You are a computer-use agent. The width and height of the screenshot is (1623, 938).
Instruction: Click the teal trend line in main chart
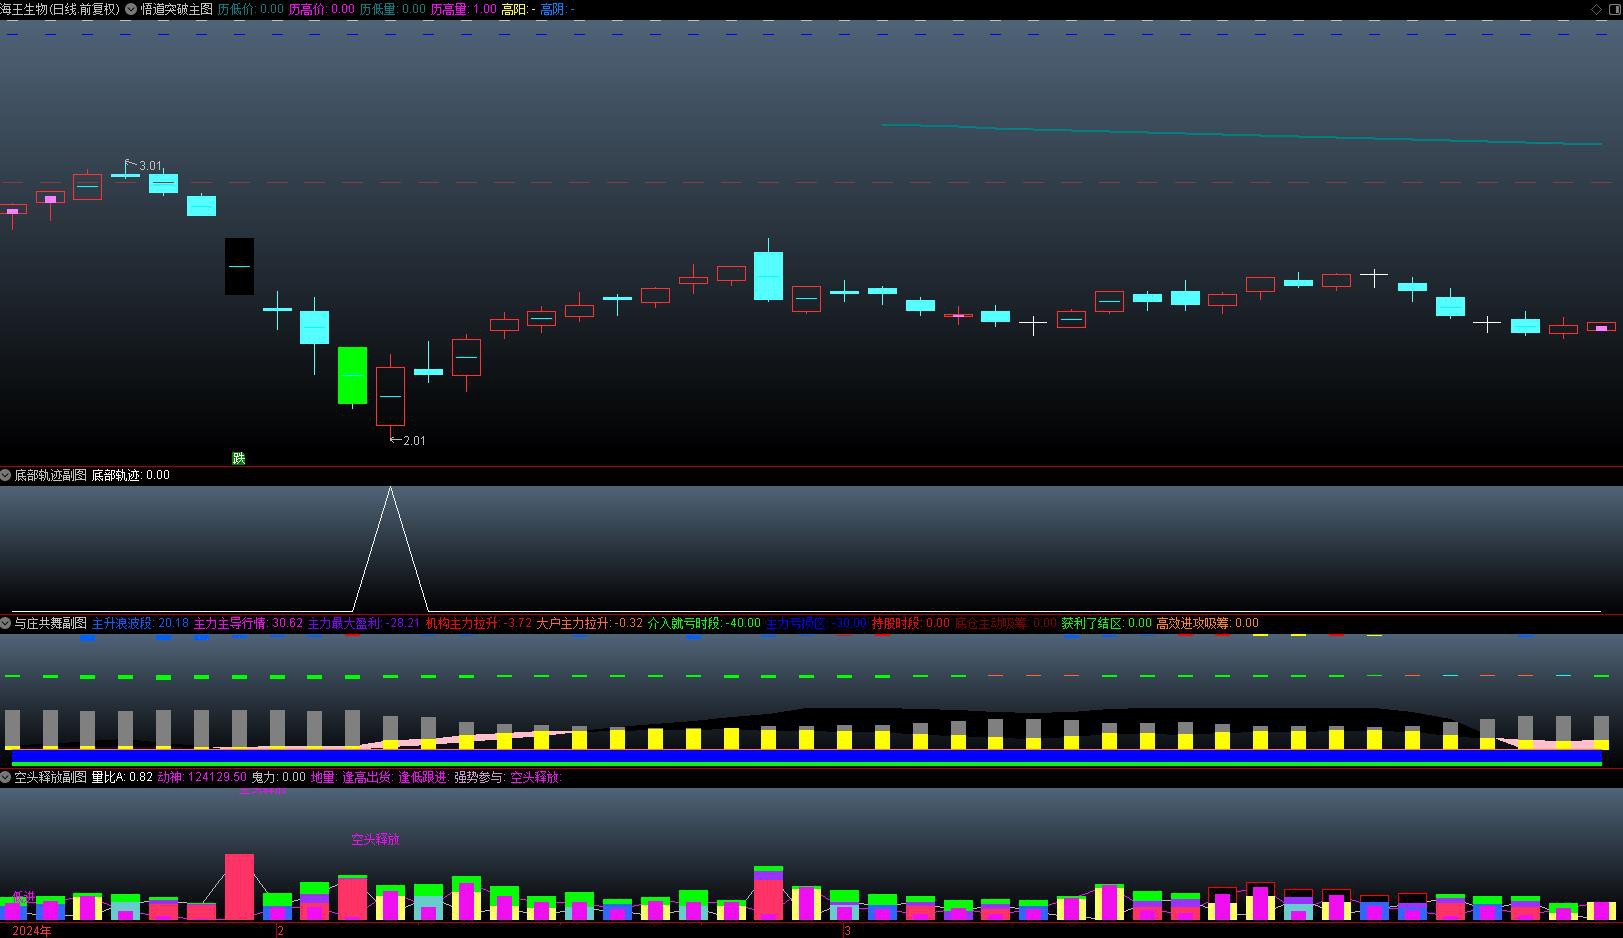click(x=1242, y=134)
